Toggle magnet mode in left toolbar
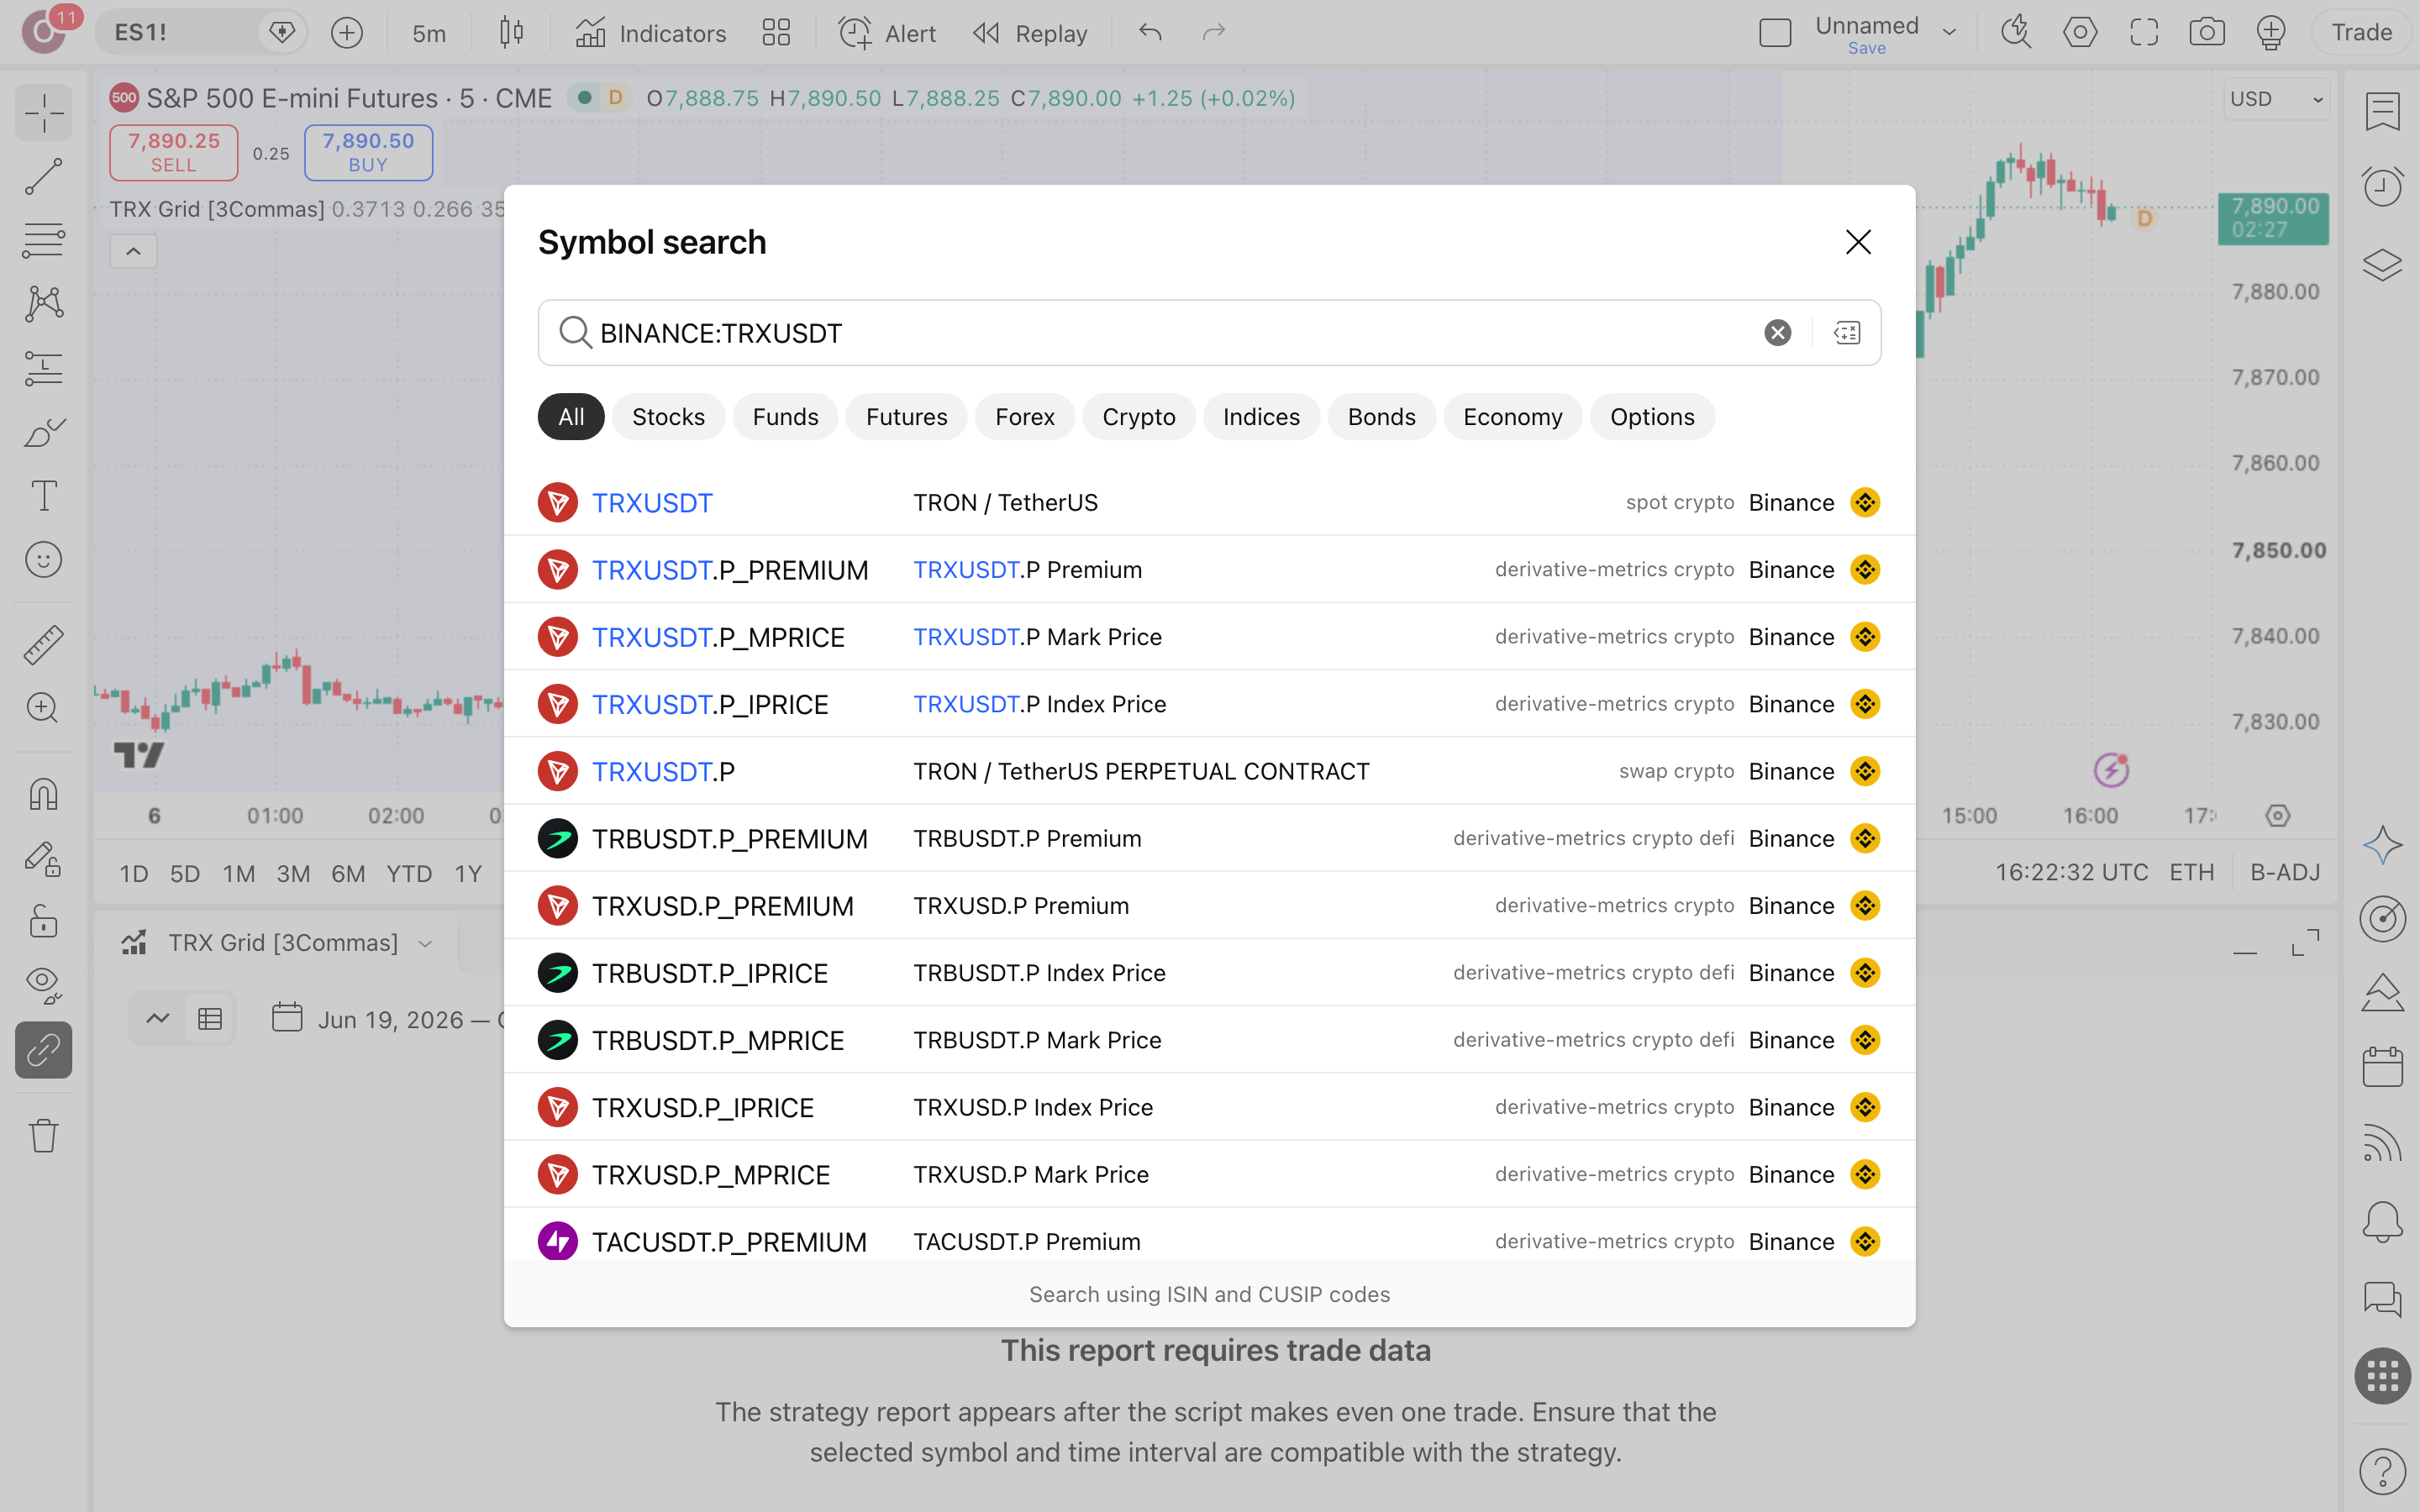 coord(43,795)
